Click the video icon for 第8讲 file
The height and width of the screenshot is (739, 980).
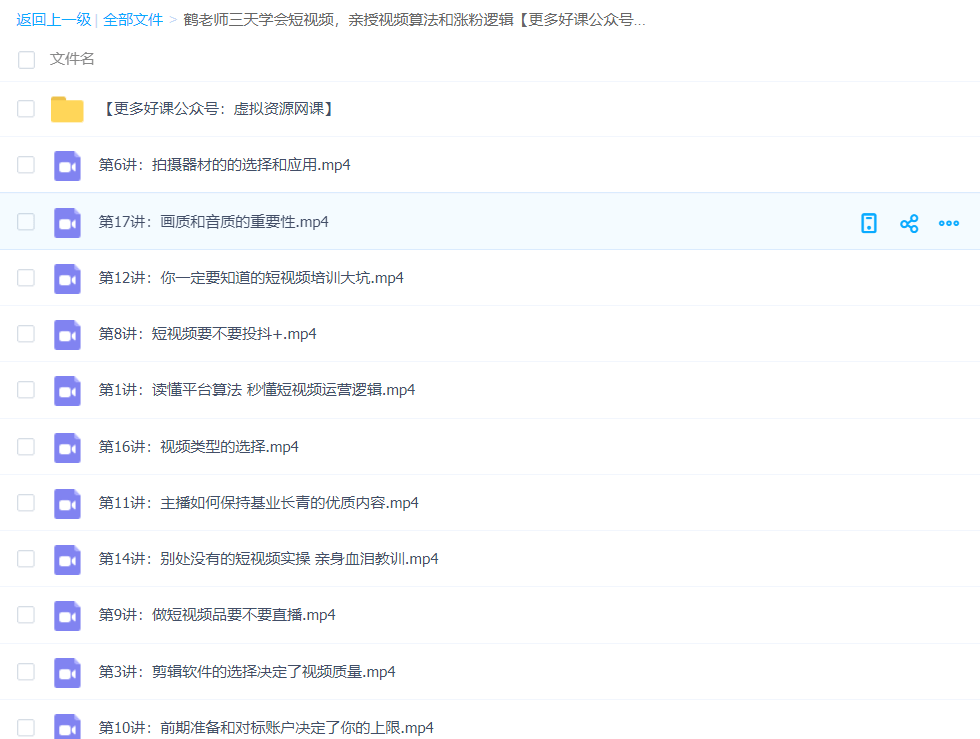pyautogui.click(x=67, y=334)
